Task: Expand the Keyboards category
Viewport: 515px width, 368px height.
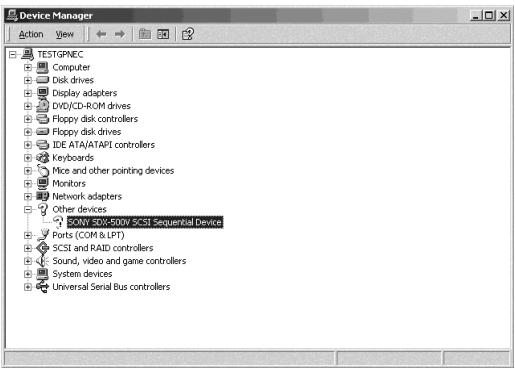Action: 28,158
